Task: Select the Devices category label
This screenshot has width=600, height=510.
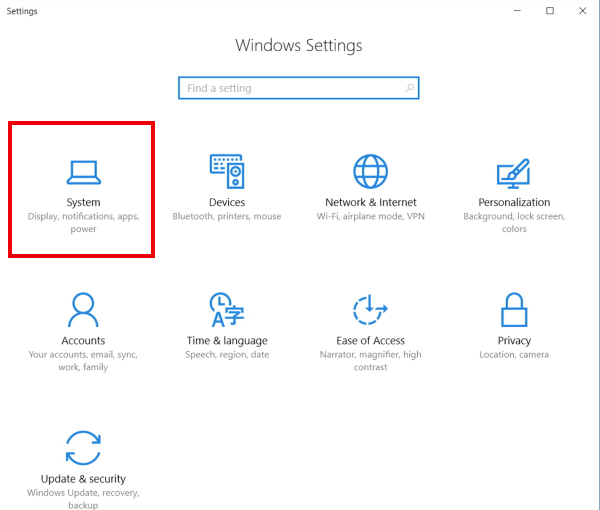Action: click(x=227, y=202)
